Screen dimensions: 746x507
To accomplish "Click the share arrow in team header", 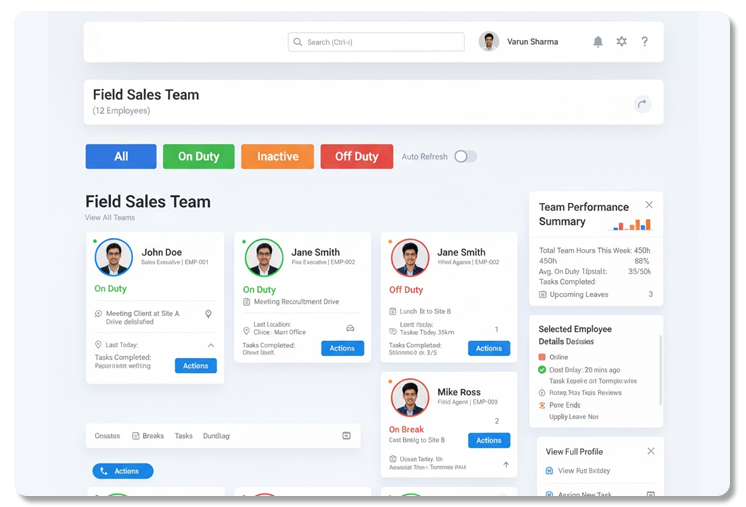I will [642, 104].
